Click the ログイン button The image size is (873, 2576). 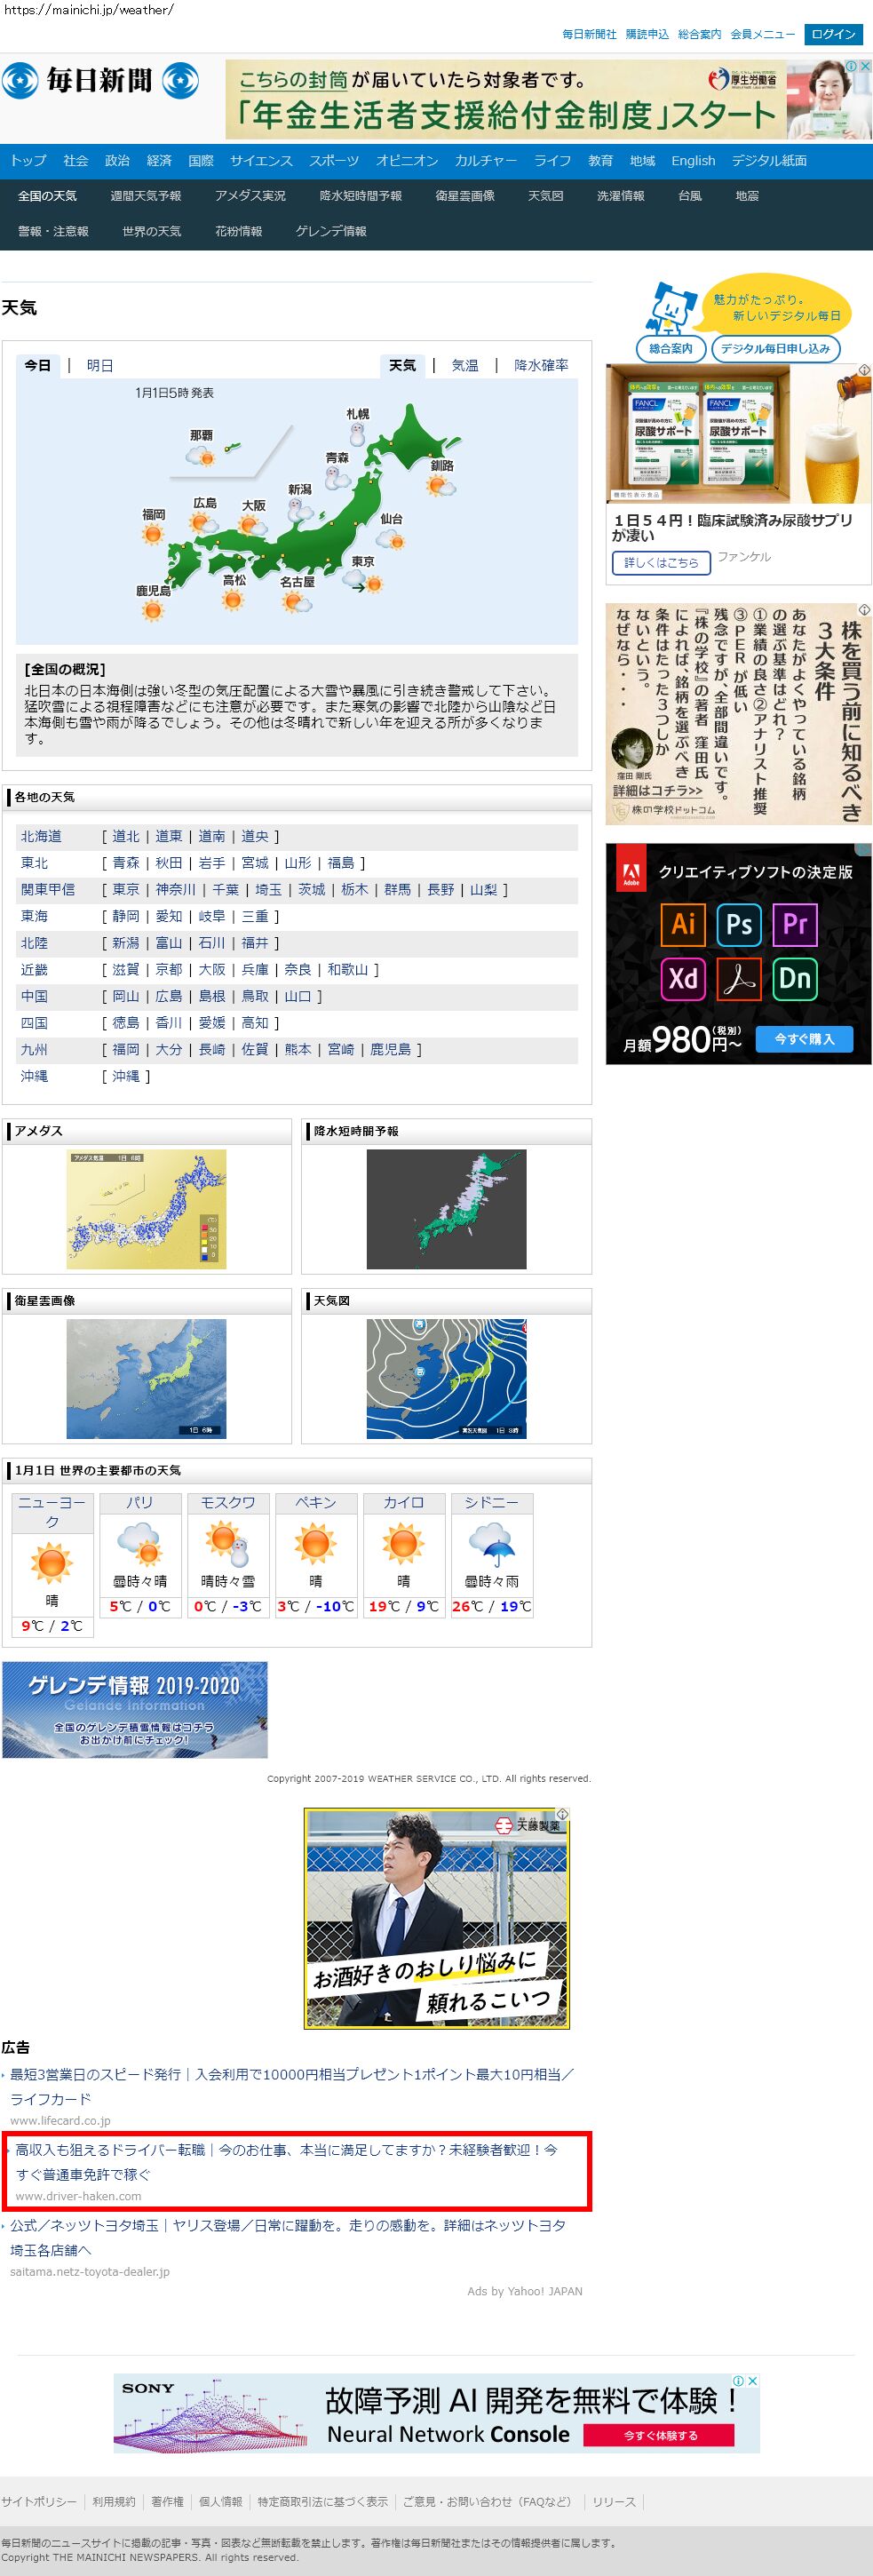(x=833, y=34)
